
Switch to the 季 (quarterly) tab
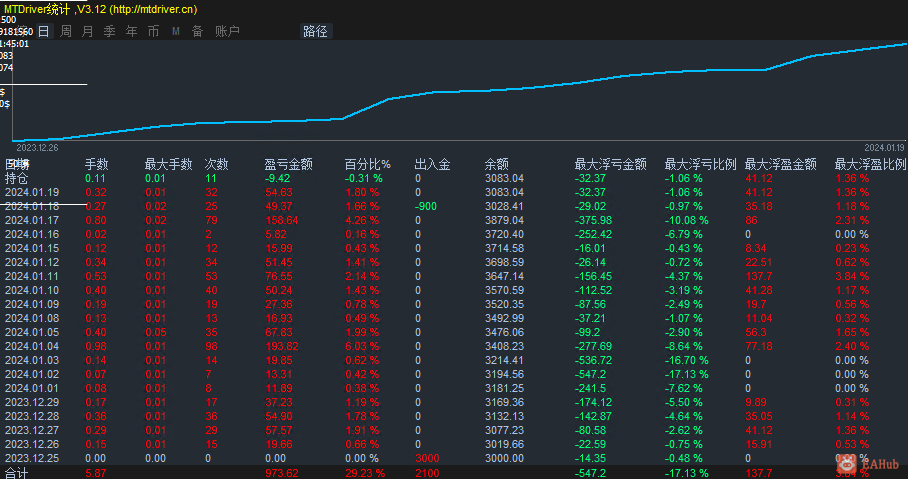point(109,31)
